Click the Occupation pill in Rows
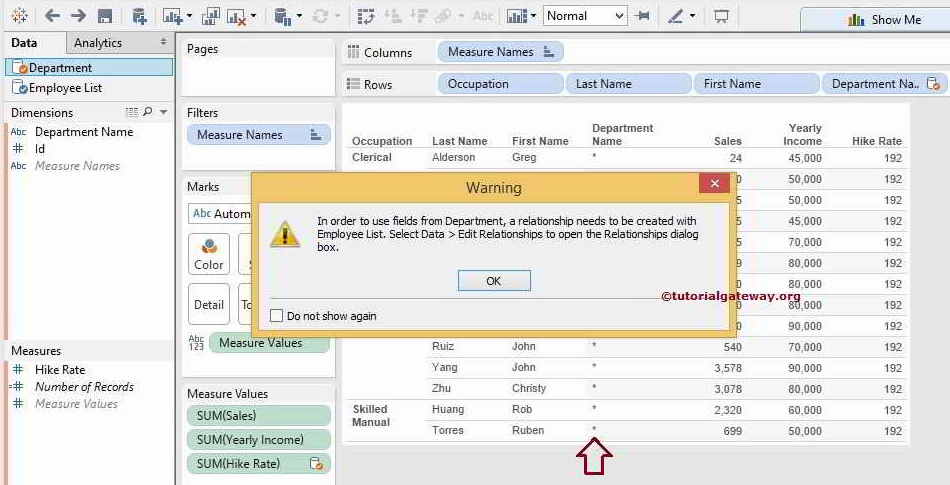Viewport: 950px width, 485px height. click(x=500, y=84)
